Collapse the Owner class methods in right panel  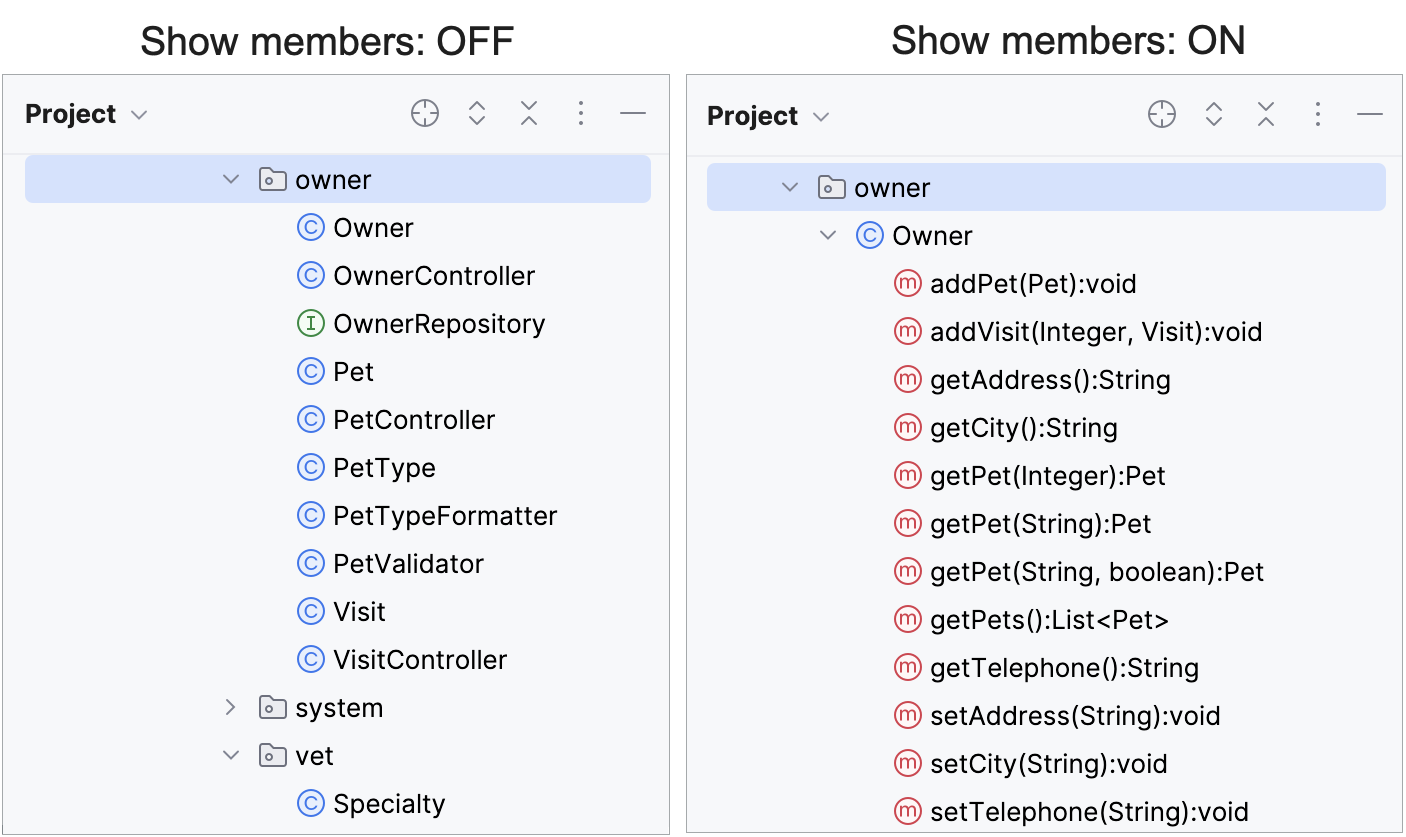[828, 235]
